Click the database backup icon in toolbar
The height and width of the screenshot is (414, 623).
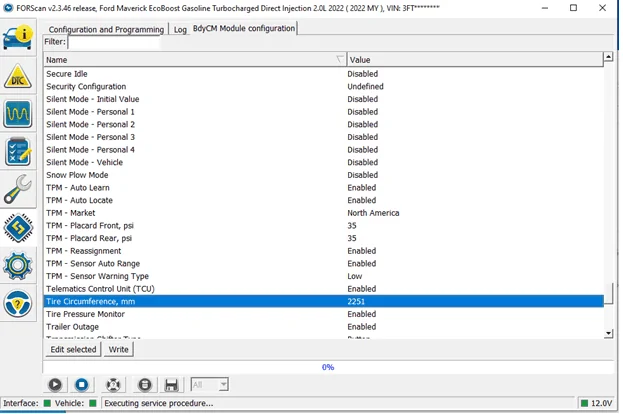pos(145,385)
